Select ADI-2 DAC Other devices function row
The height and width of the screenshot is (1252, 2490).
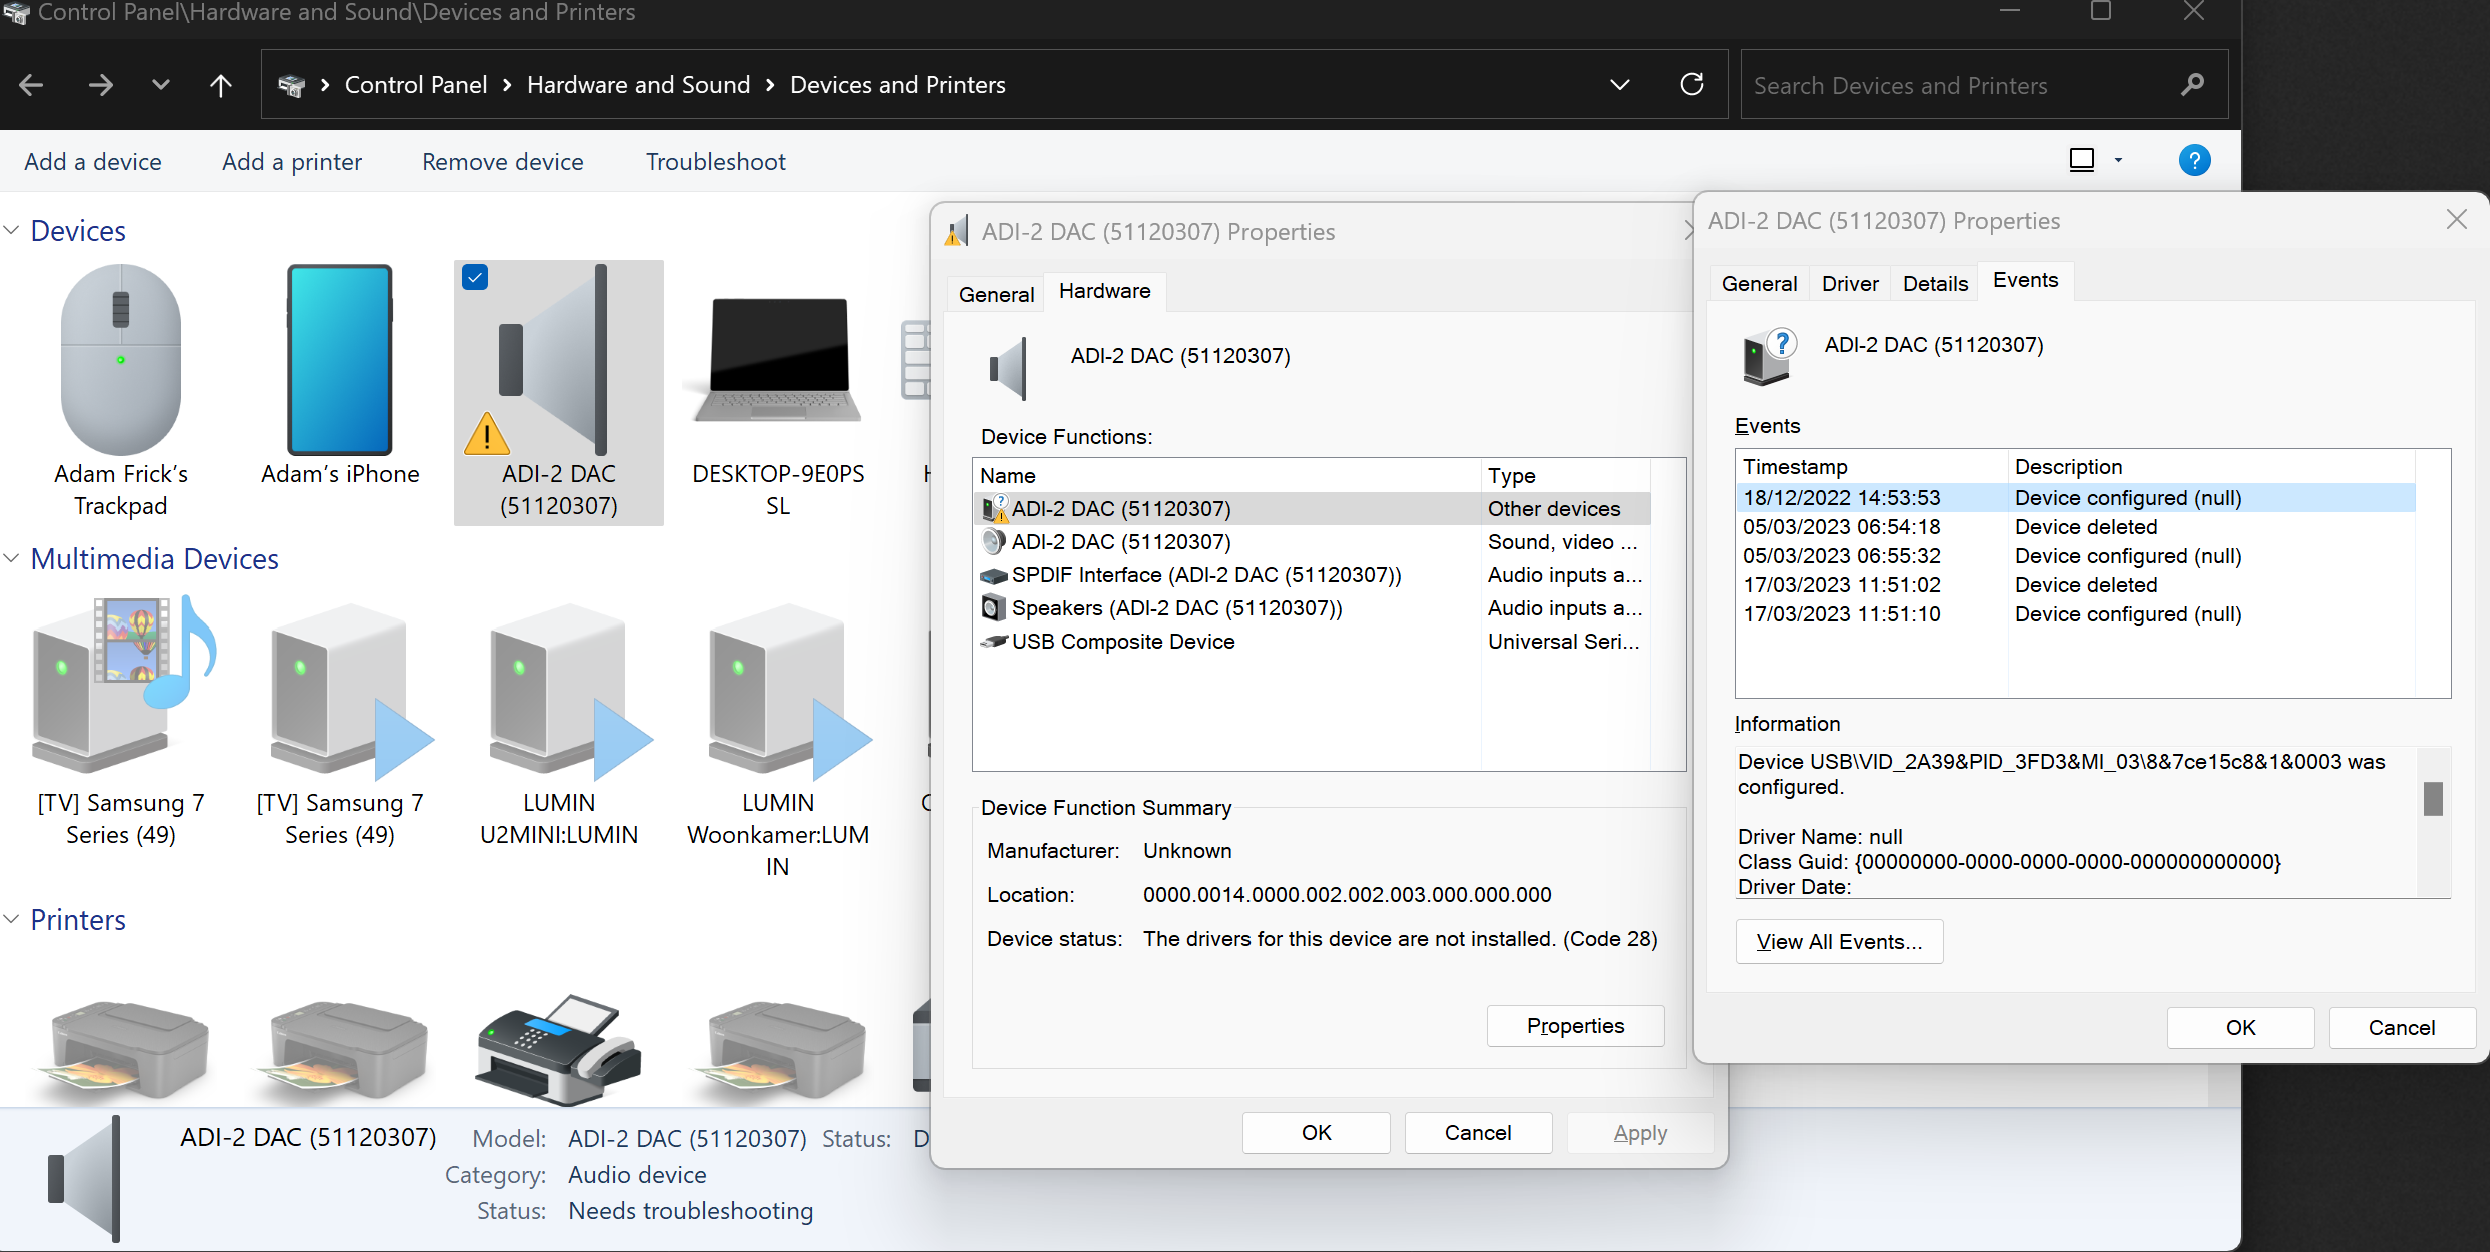[x=1312, y=509]
